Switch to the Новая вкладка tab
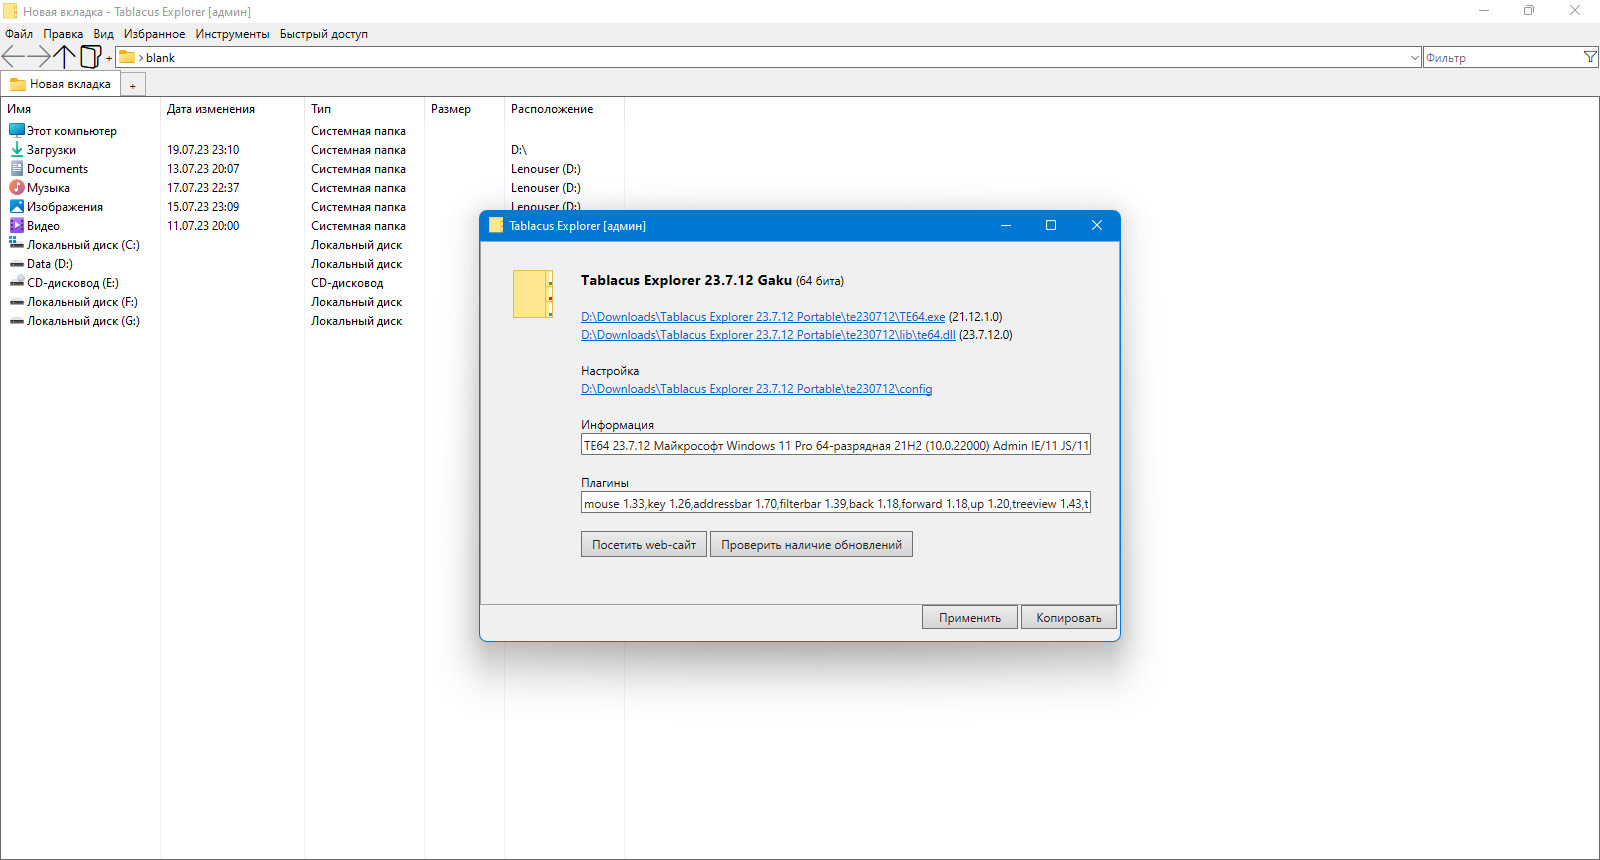1600x860 pixels. (x=61, y=84)
